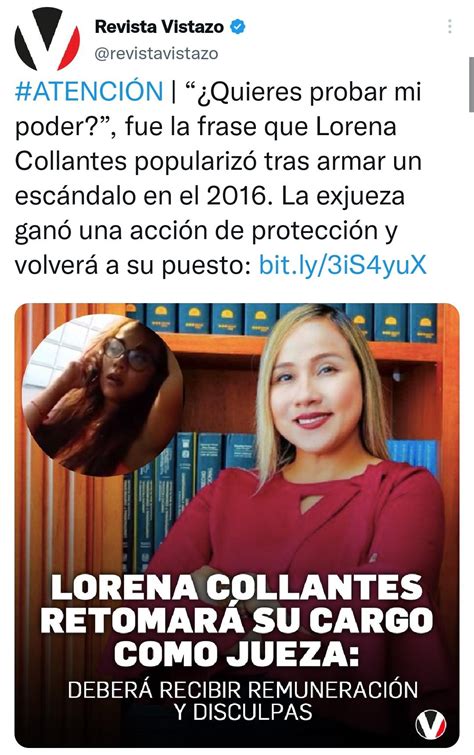Click the "Y DISCULPAS" subtitle line

tap(243, 712)
